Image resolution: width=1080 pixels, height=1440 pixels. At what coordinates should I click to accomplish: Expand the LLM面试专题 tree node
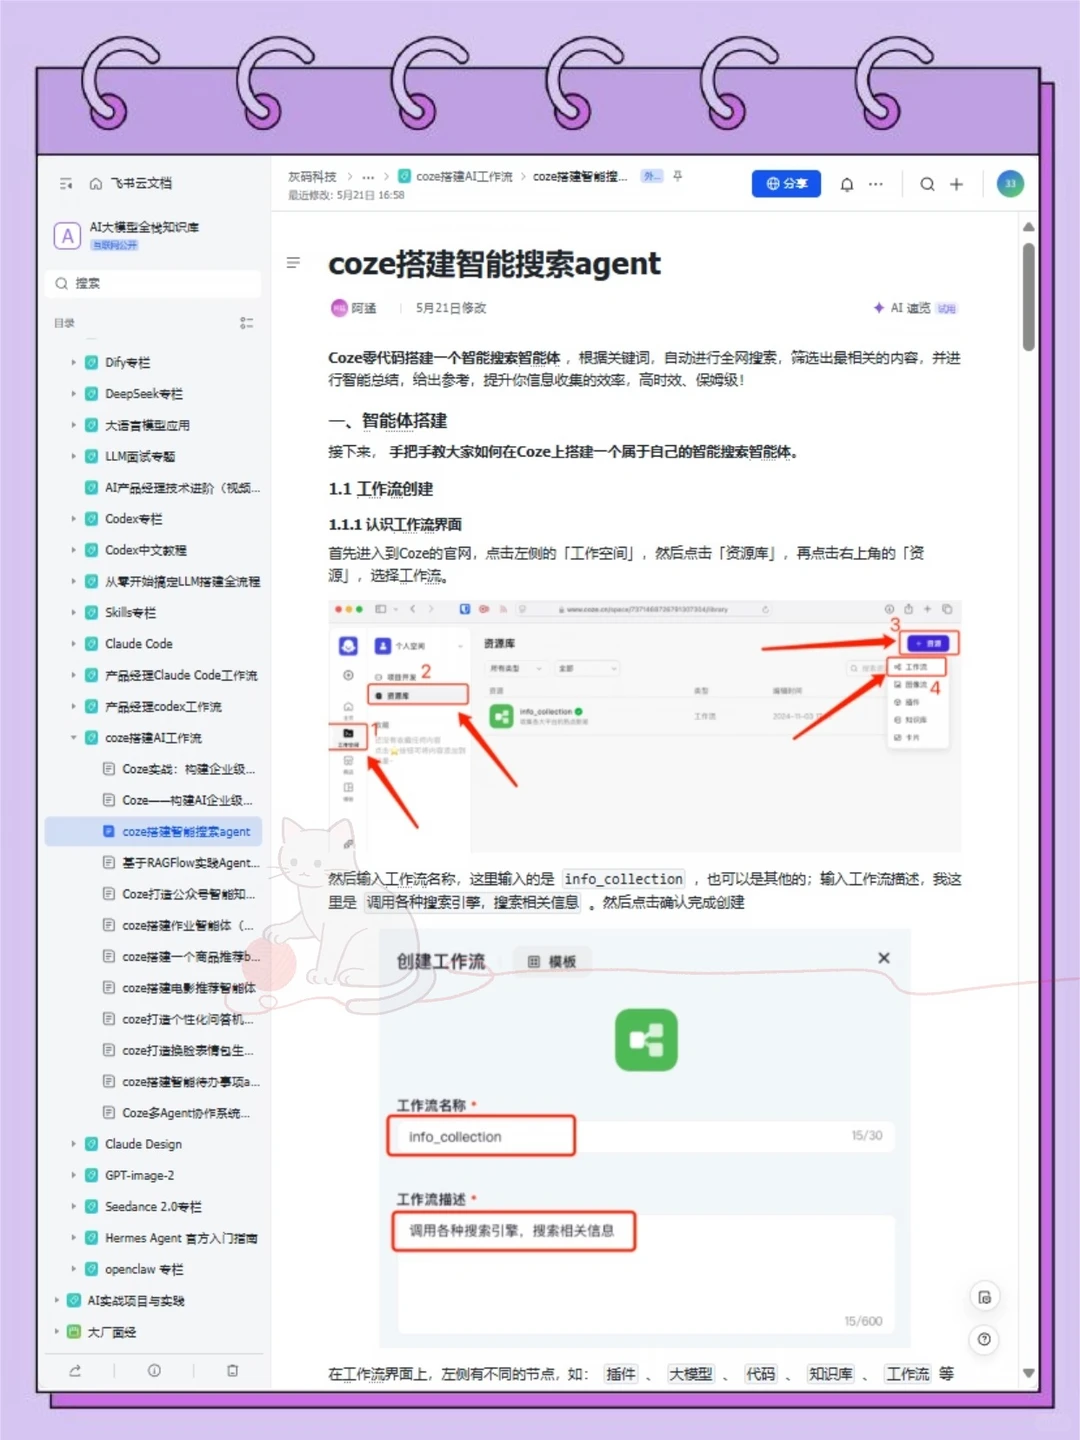point(73,457)
